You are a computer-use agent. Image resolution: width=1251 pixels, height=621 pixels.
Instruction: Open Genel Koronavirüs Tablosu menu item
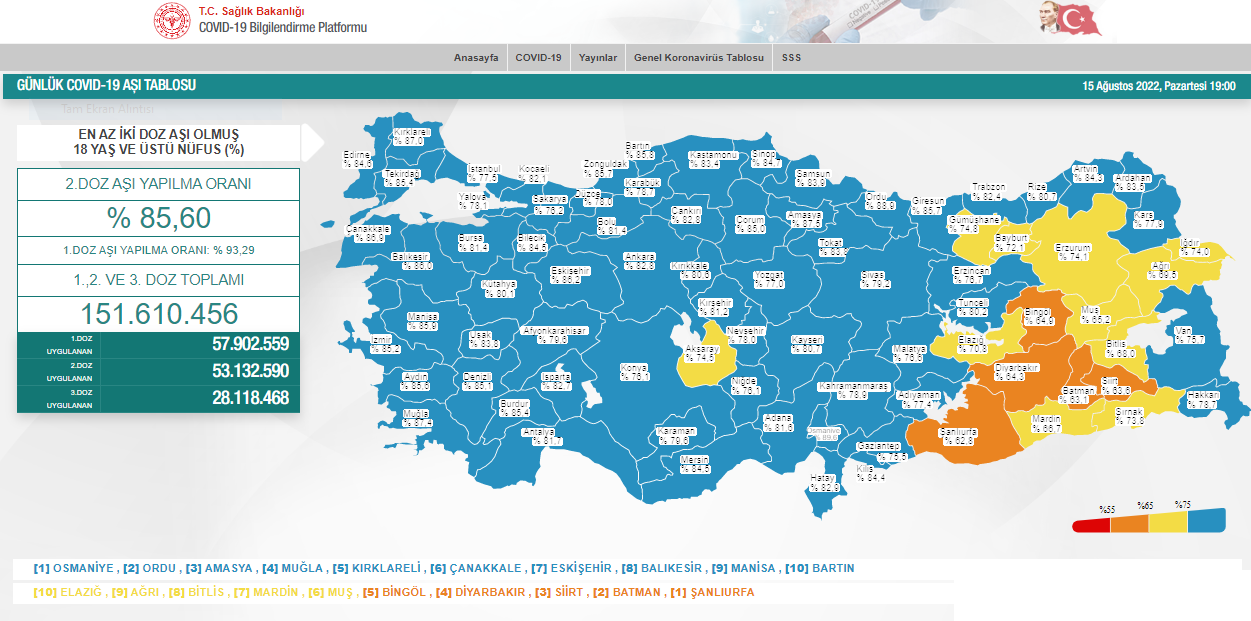tap(699, 58)
